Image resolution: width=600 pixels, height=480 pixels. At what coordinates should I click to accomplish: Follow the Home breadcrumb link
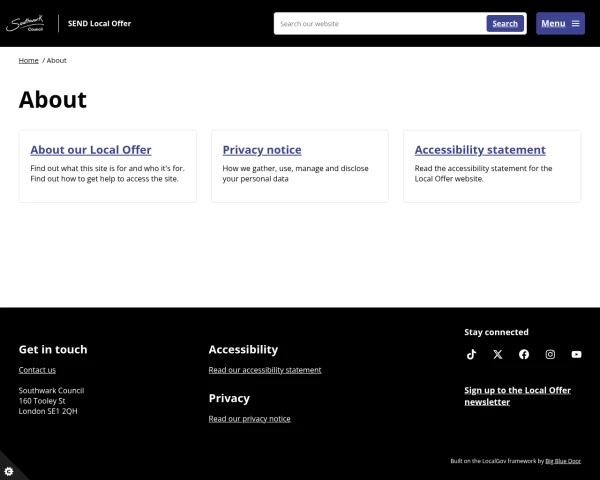pyautogui.click(x=29, y=60)
